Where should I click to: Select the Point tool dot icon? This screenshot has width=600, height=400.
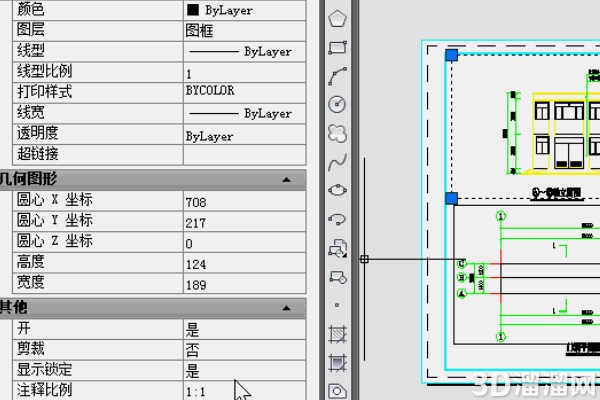[x=337, y=305]
